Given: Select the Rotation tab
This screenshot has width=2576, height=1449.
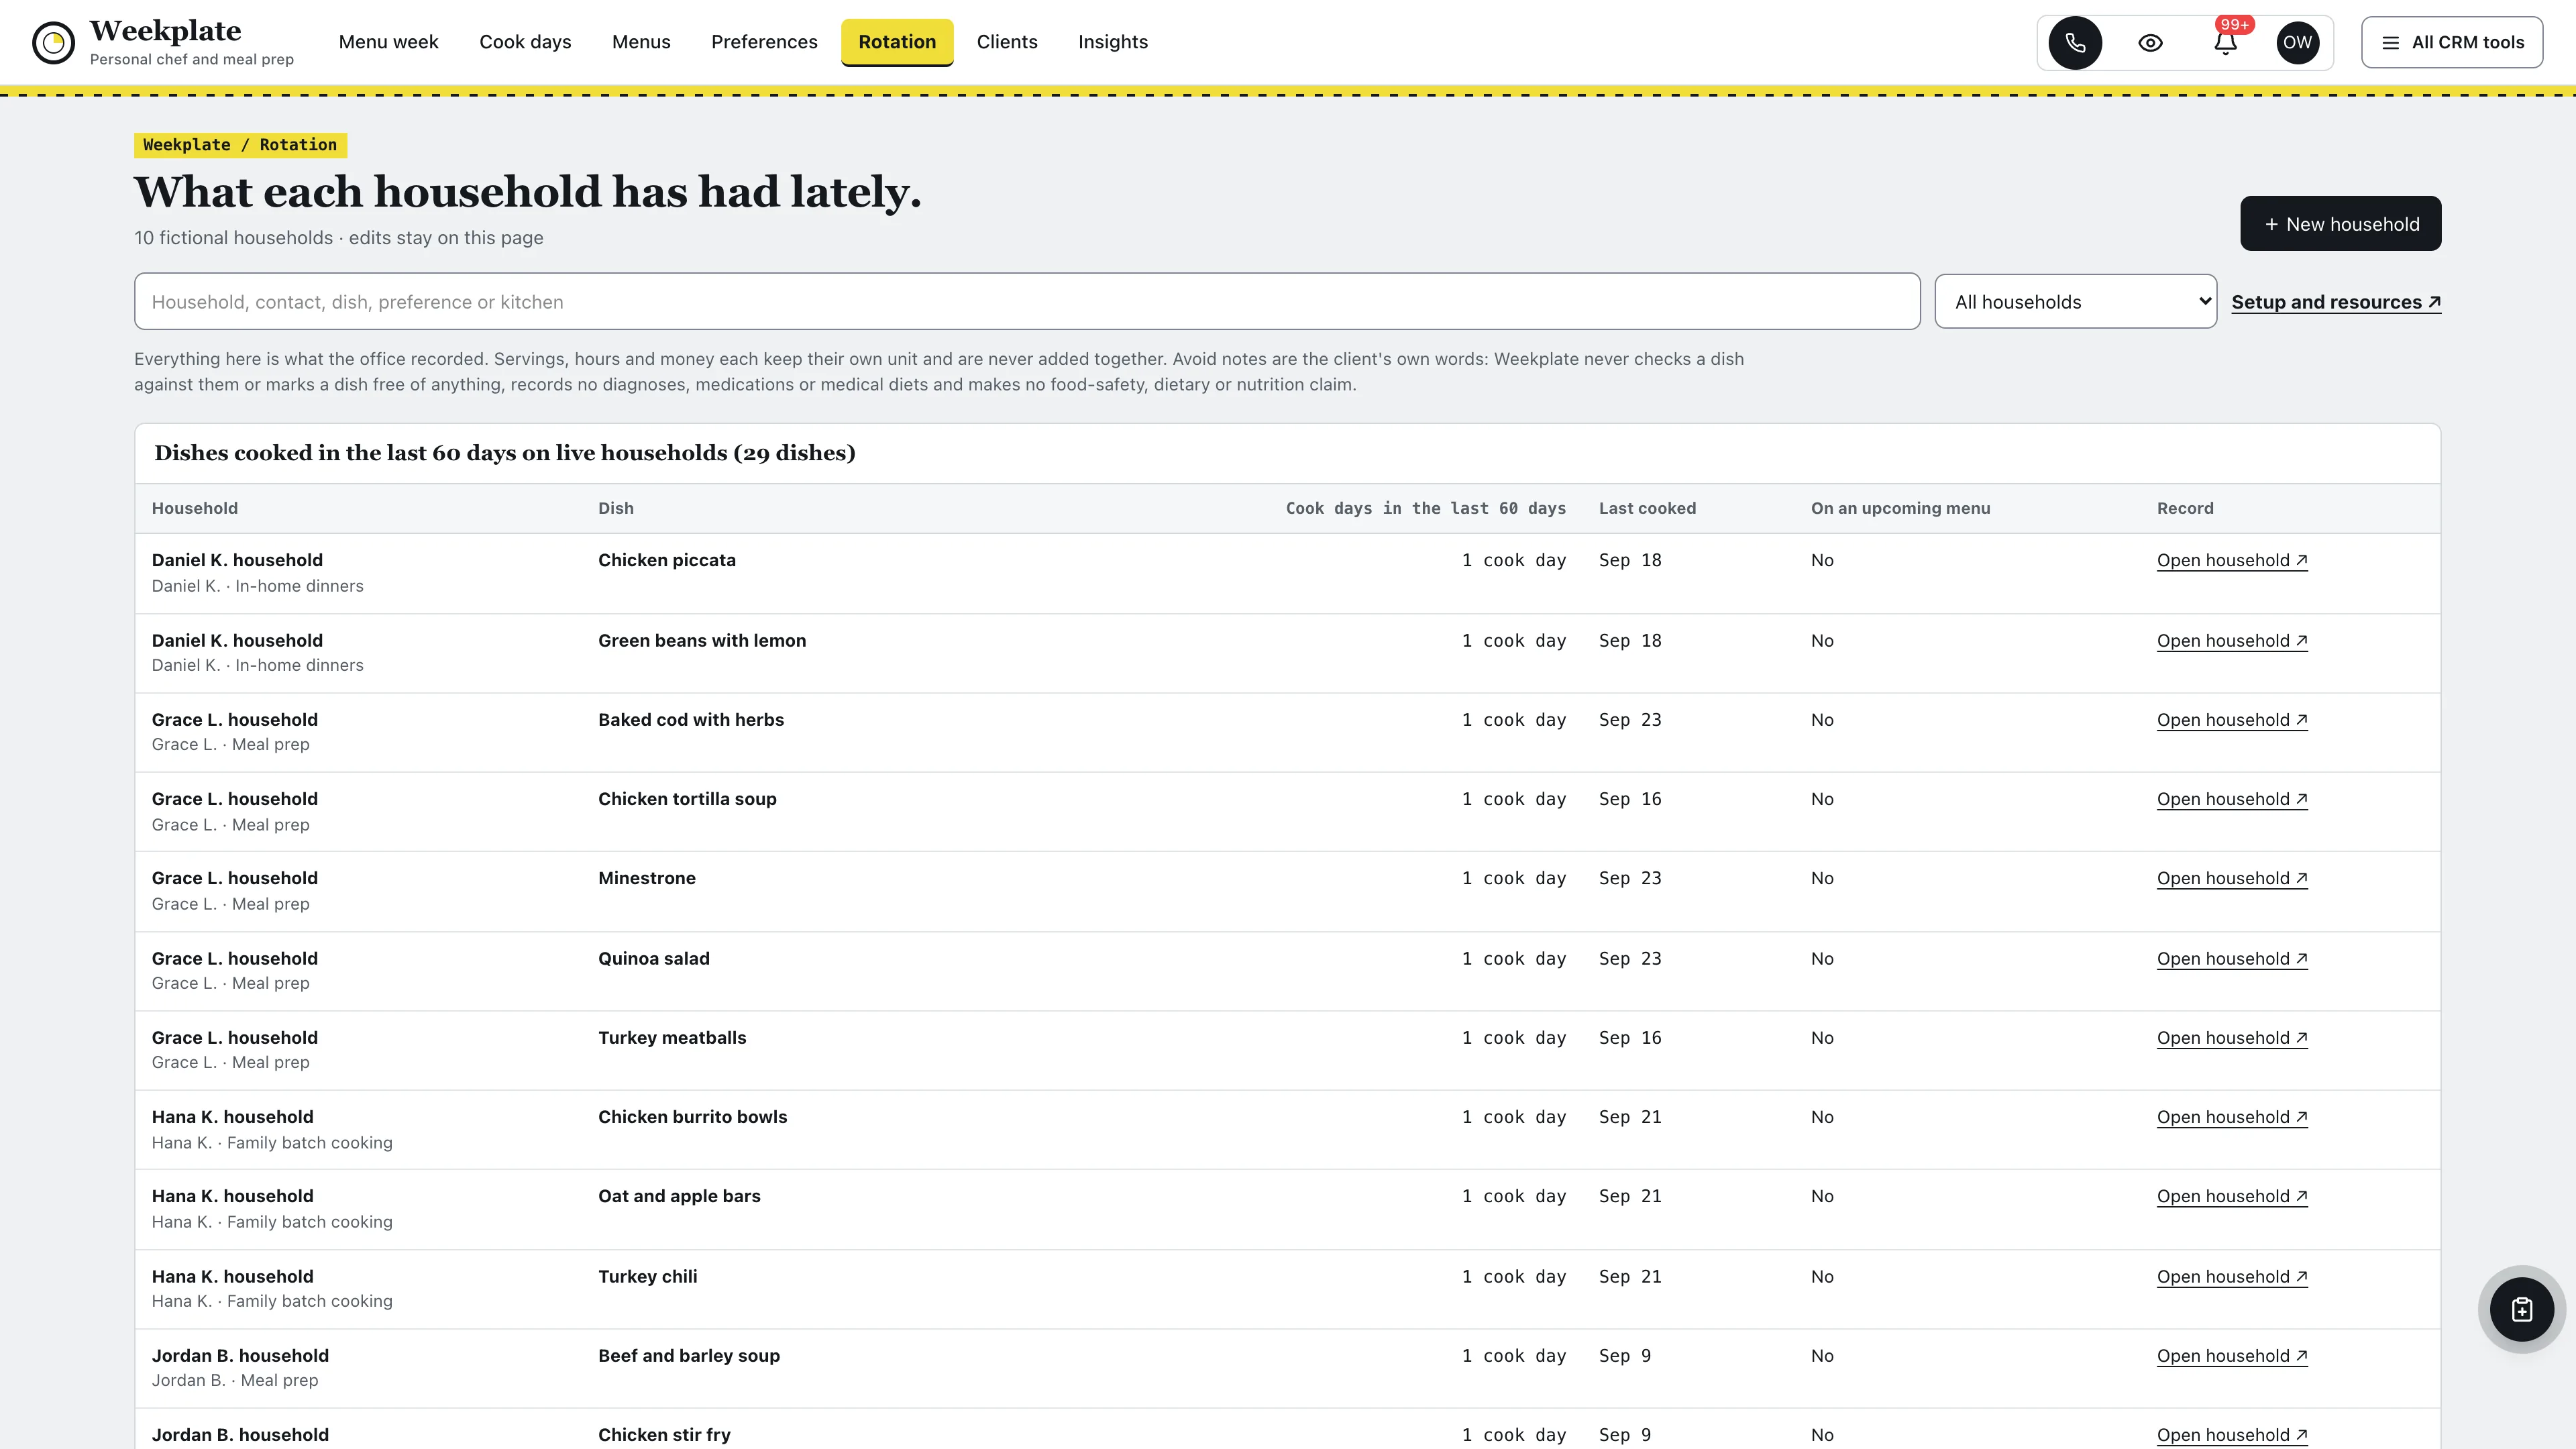Looking at the screenshot, I should point(897,42).
